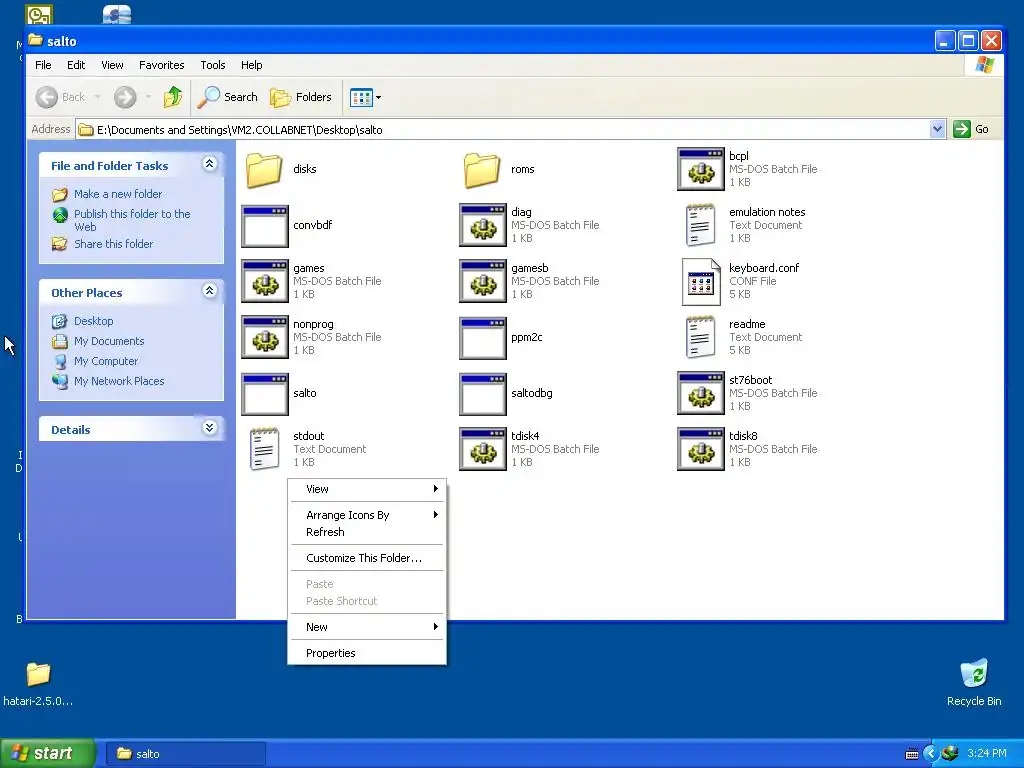Screen dimensions: 1024x768
Task: Click the Search toolbar button
Action: (x=228, y=97)
